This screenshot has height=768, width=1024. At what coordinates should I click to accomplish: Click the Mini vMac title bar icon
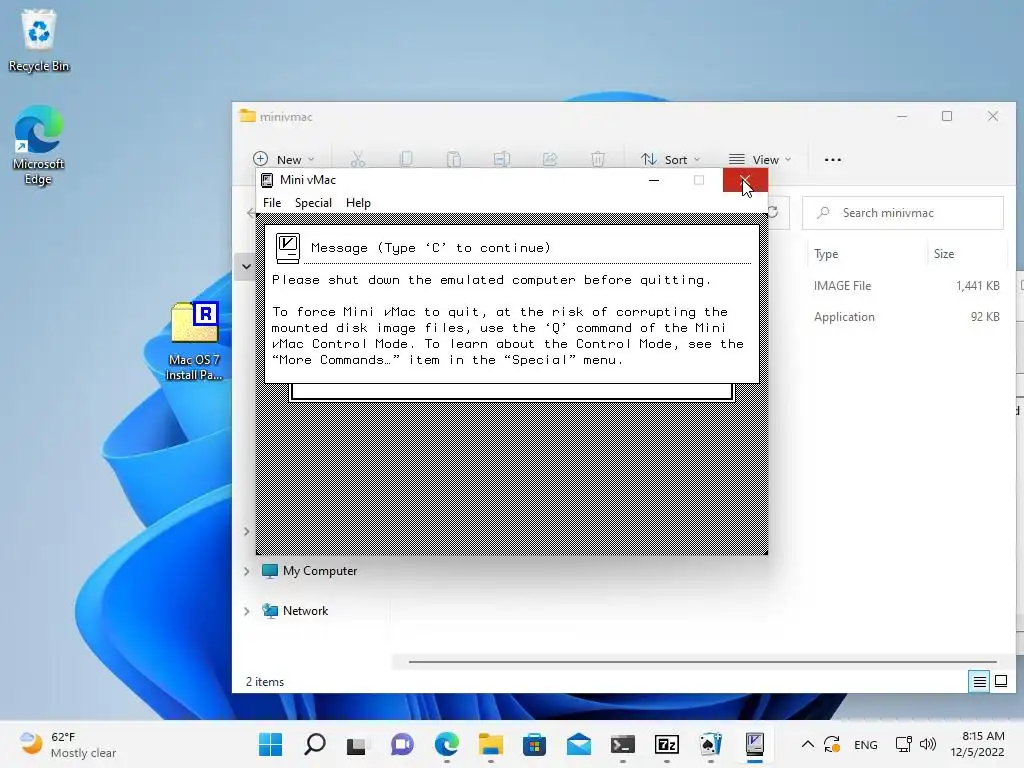pos(267,180)
